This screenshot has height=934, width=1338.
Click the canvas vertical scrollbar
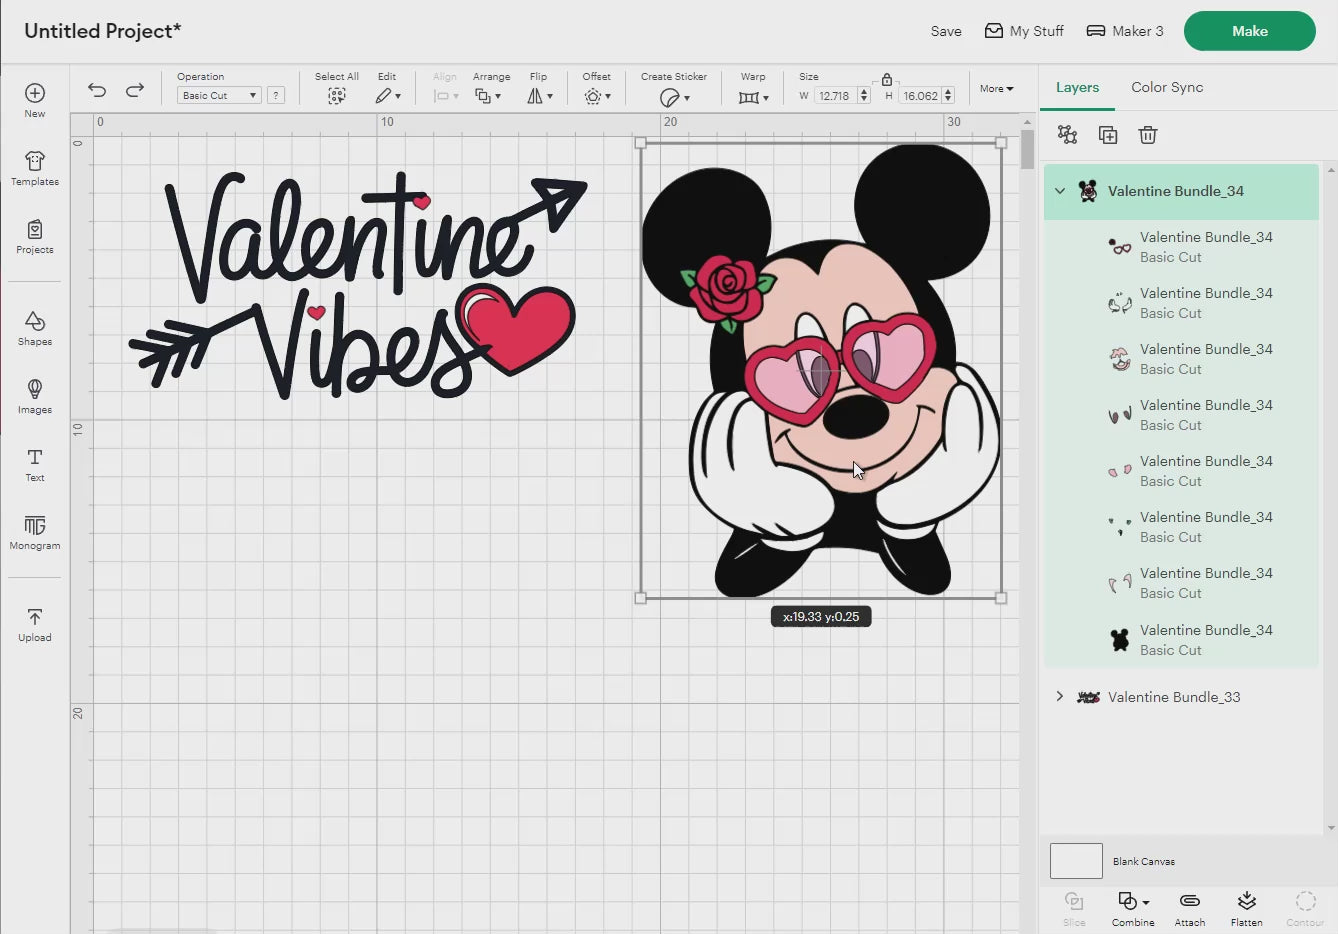(x=1027, y=148)
